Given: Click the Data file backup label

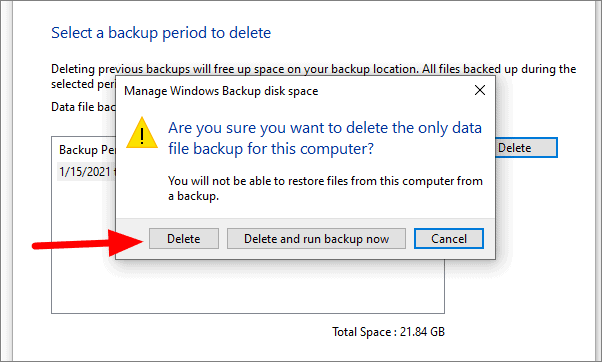Looking at the screenshot, I should point(83,107).
